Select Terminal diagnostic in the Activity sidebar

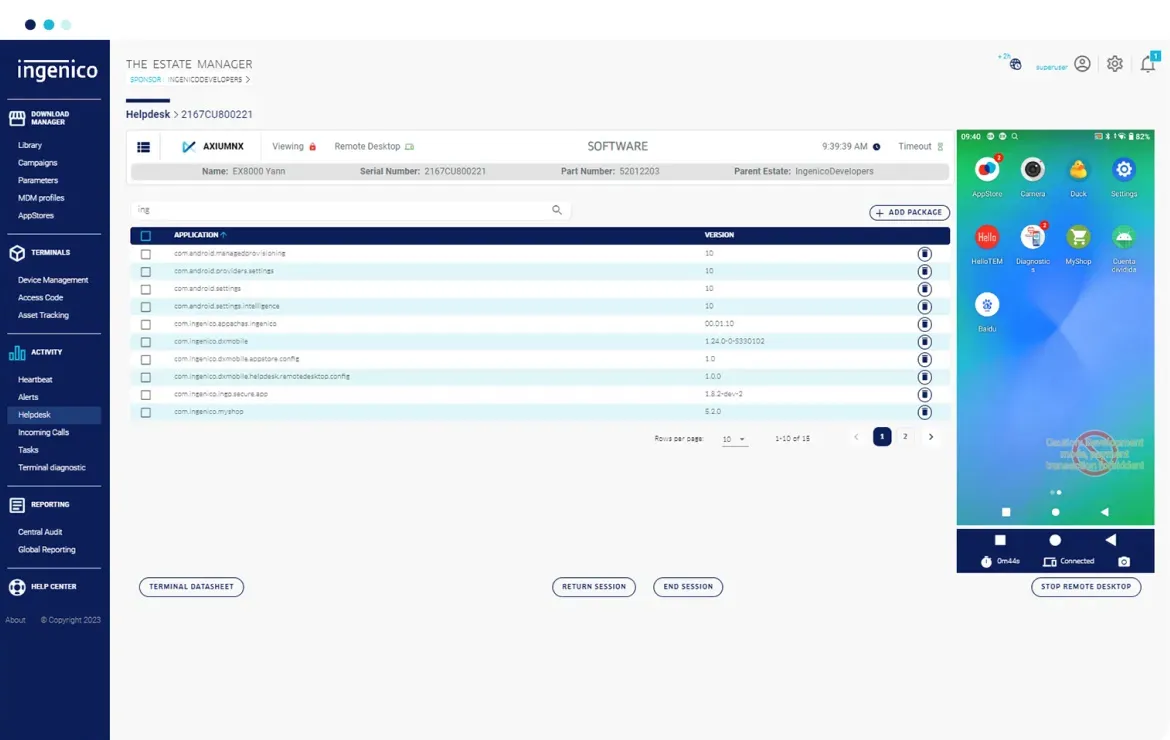[x=52, y=467]
